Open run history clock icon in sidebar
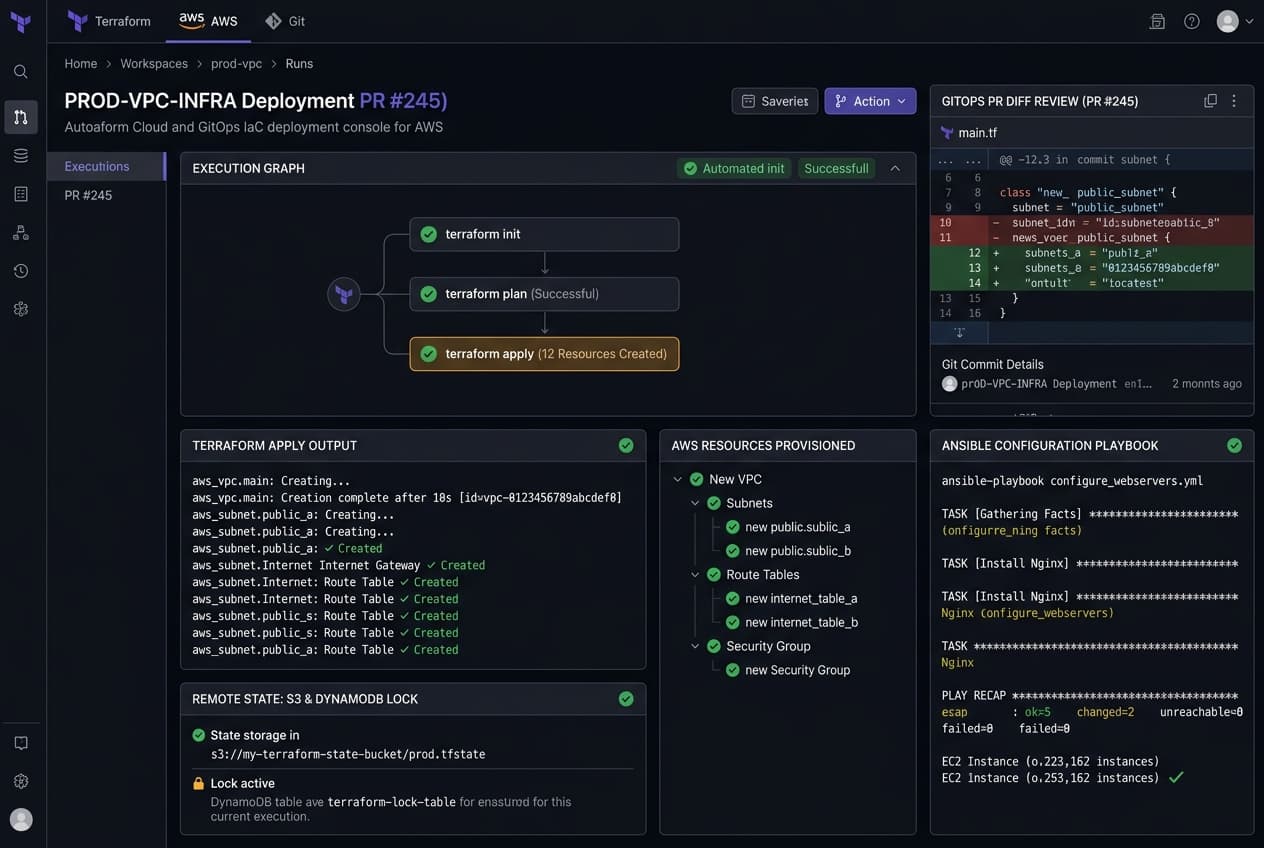Screen dimensions: 1264x848 [21, 271]
